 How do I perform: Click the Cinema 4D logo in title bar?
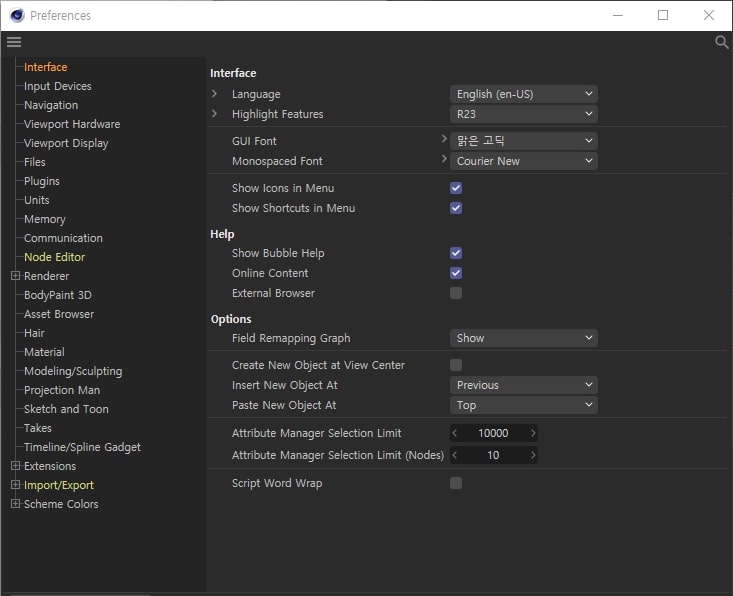click(x=16, y=15)
